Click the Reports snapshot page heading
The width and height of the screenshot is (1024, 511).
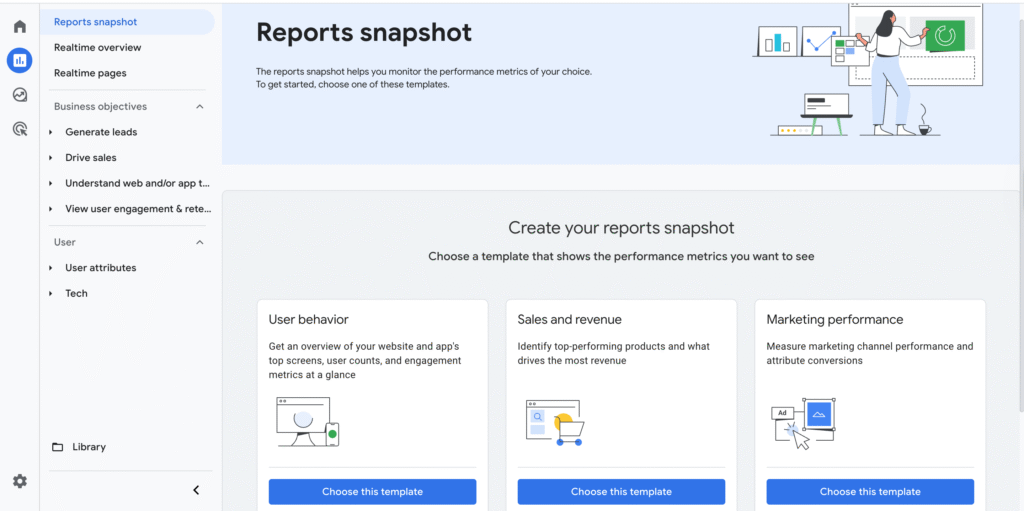(x=364, y=32)
